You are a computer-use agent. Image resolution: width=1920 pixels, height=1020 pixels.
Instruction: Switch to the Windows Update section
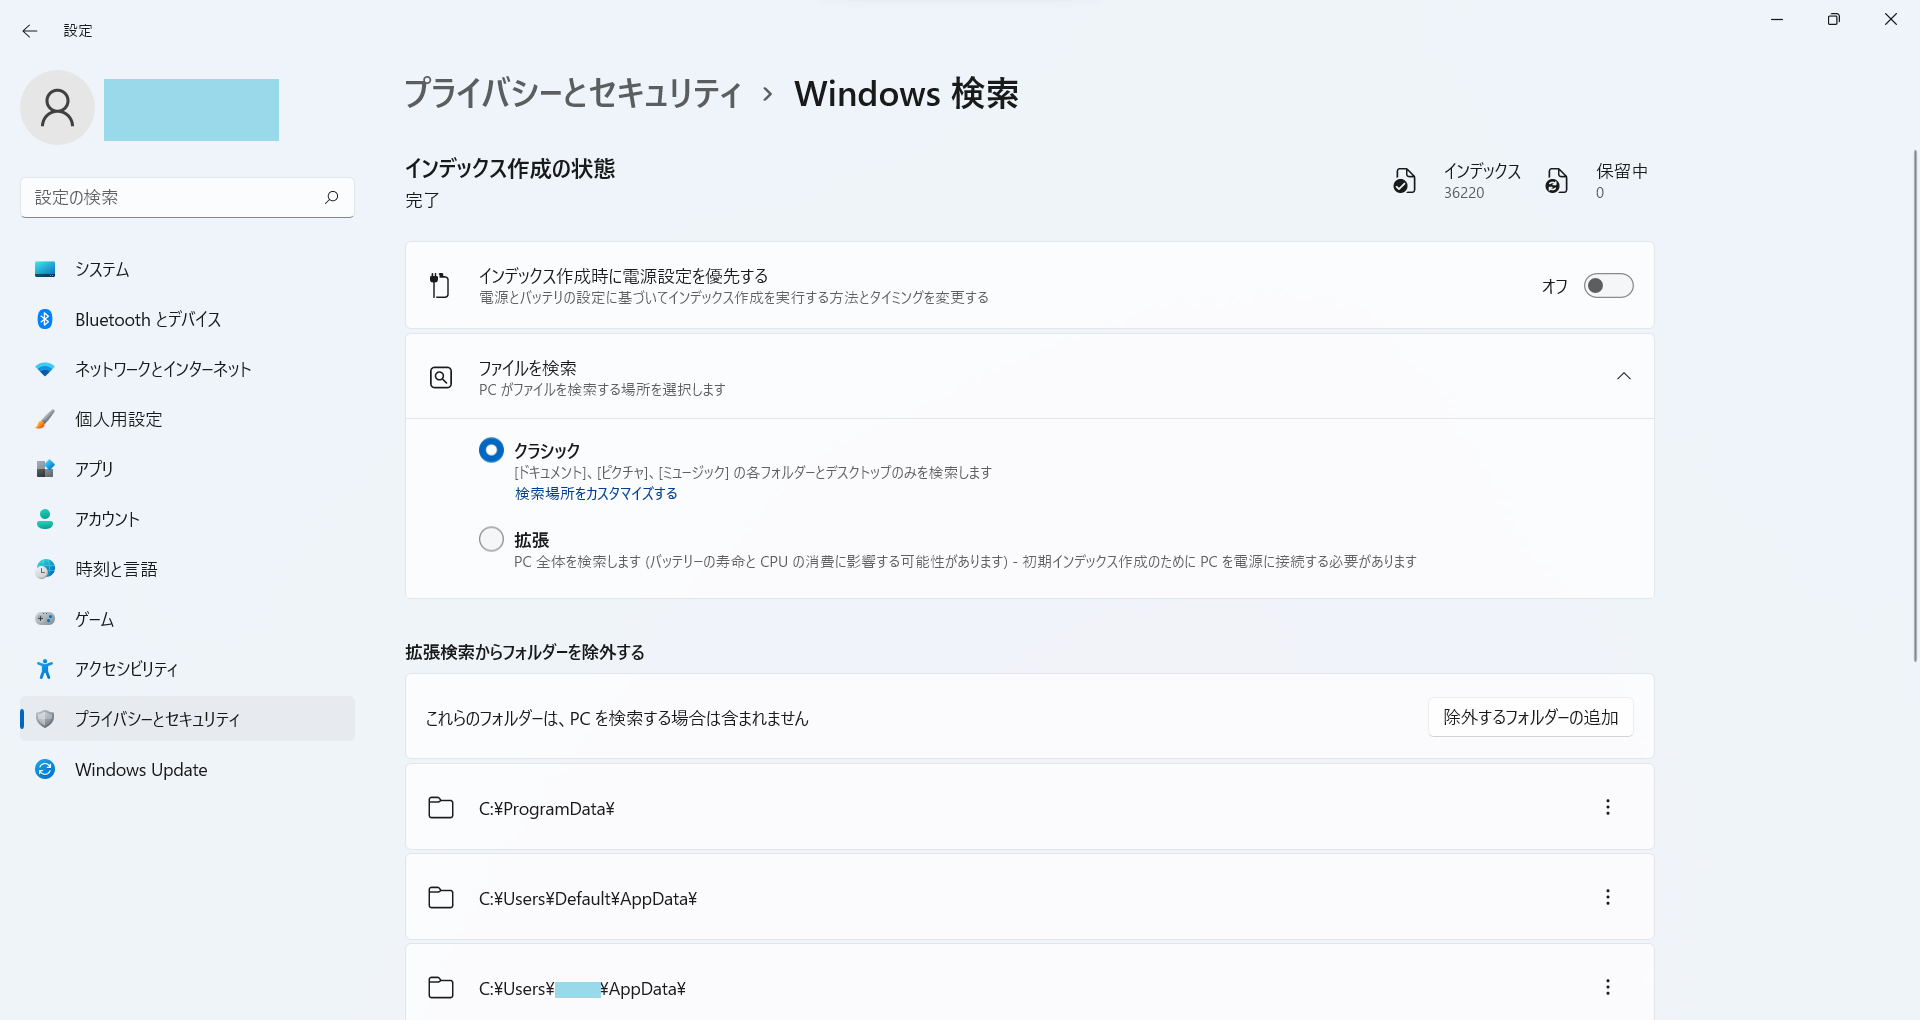click(140, 768)
